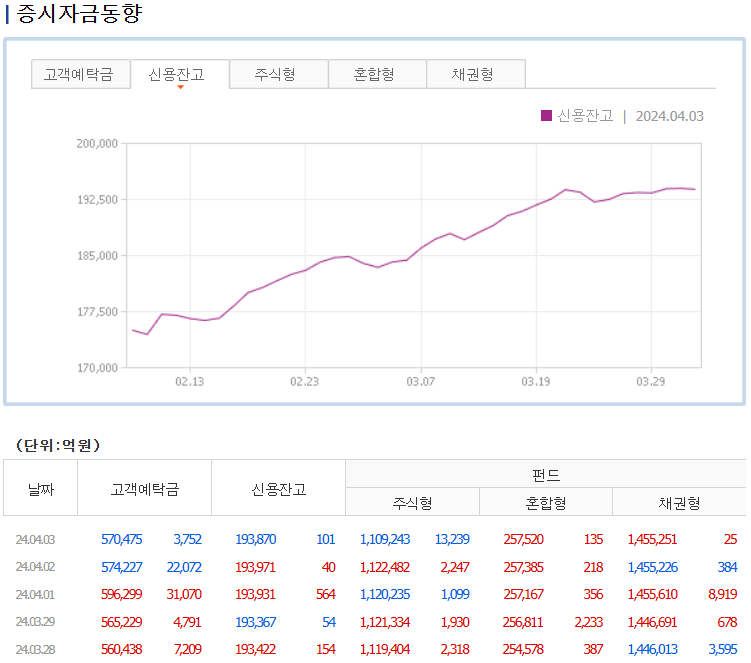Select the 24.04.01 date cell
Screen dimensions: 751x663
35,594
